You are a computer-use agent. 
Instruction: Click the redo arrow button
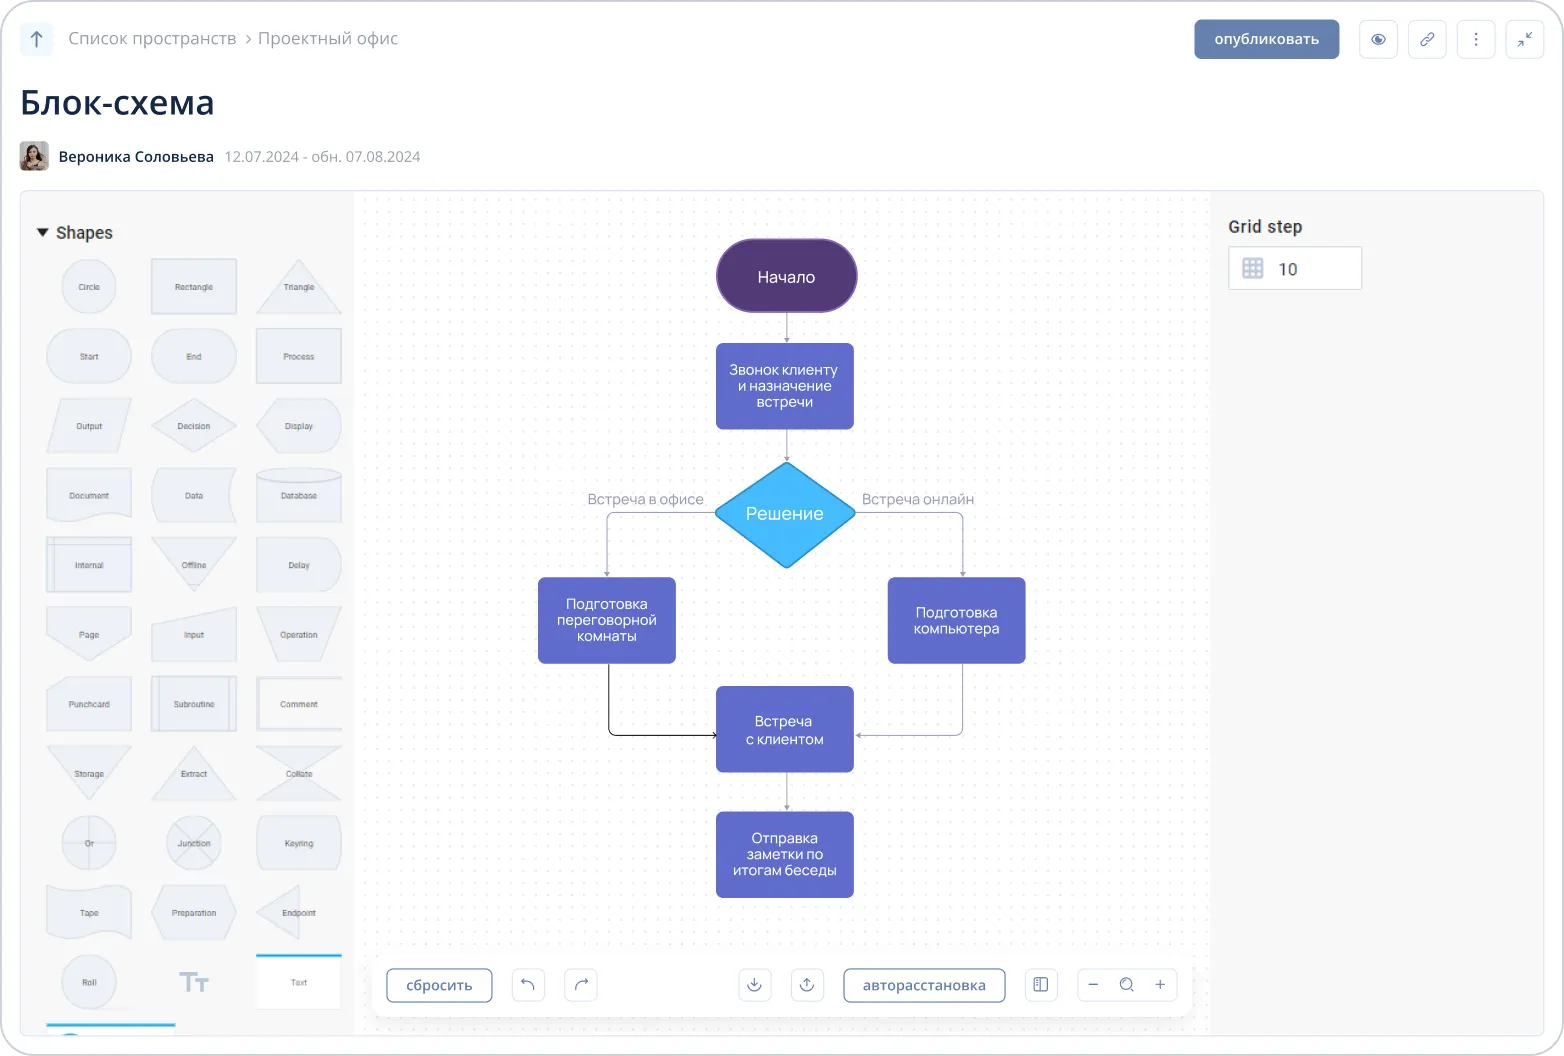click(581, 985)
